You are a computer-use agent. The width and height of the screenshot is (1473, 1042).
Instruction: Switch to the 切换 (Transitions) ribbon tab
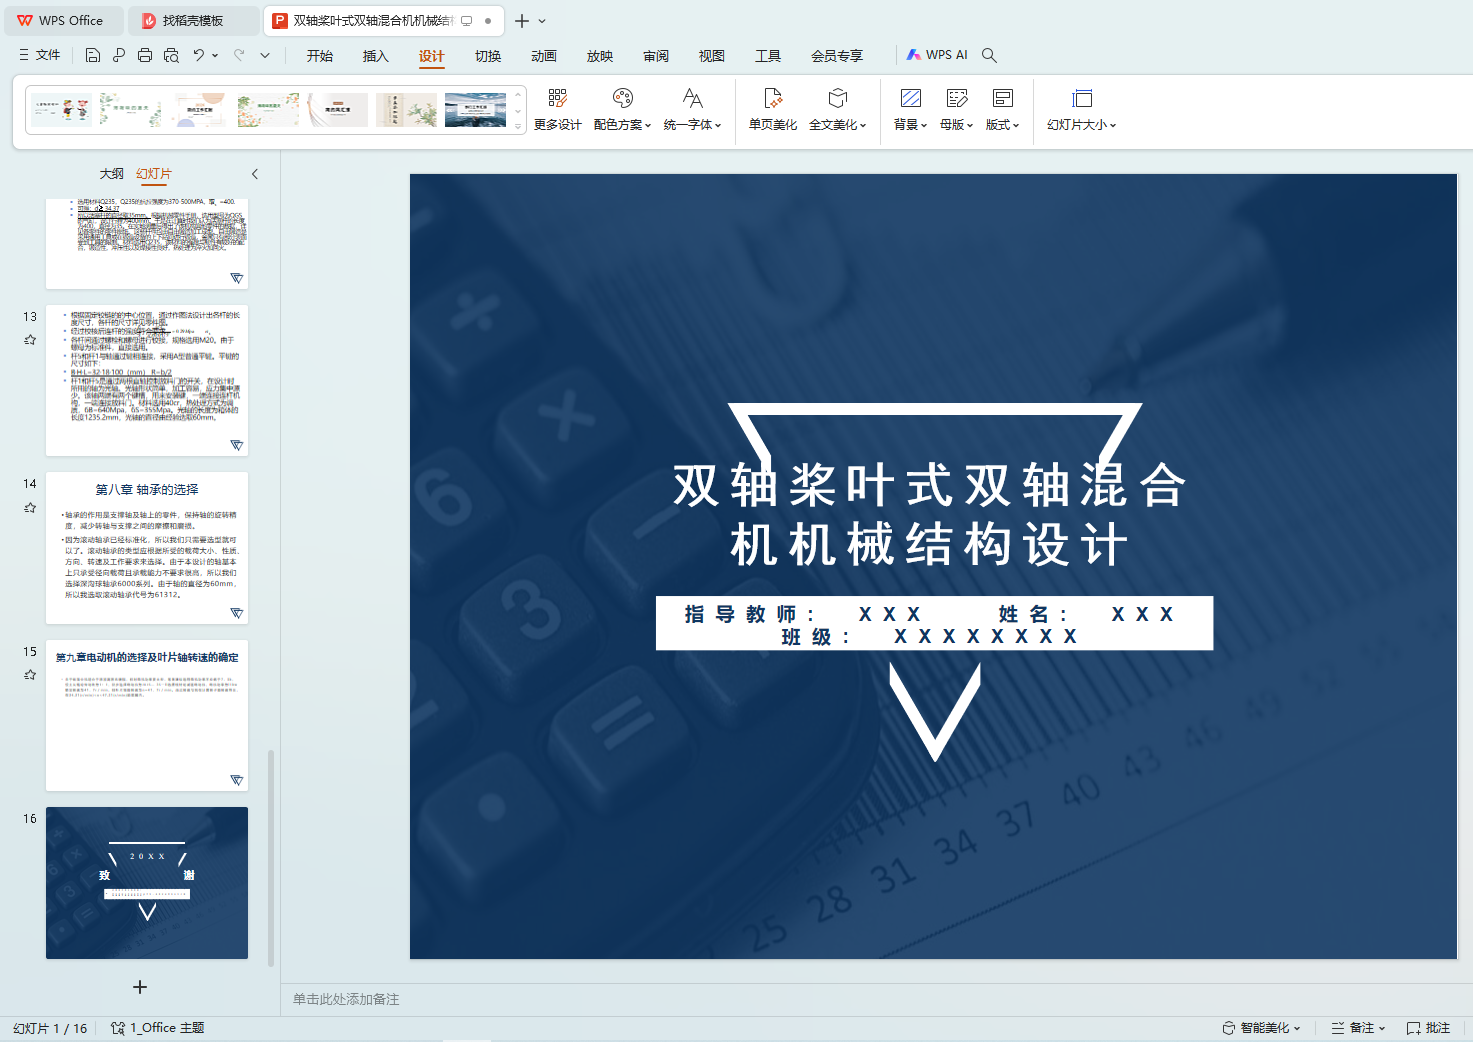pyautogui.click(x=488, y=56)
